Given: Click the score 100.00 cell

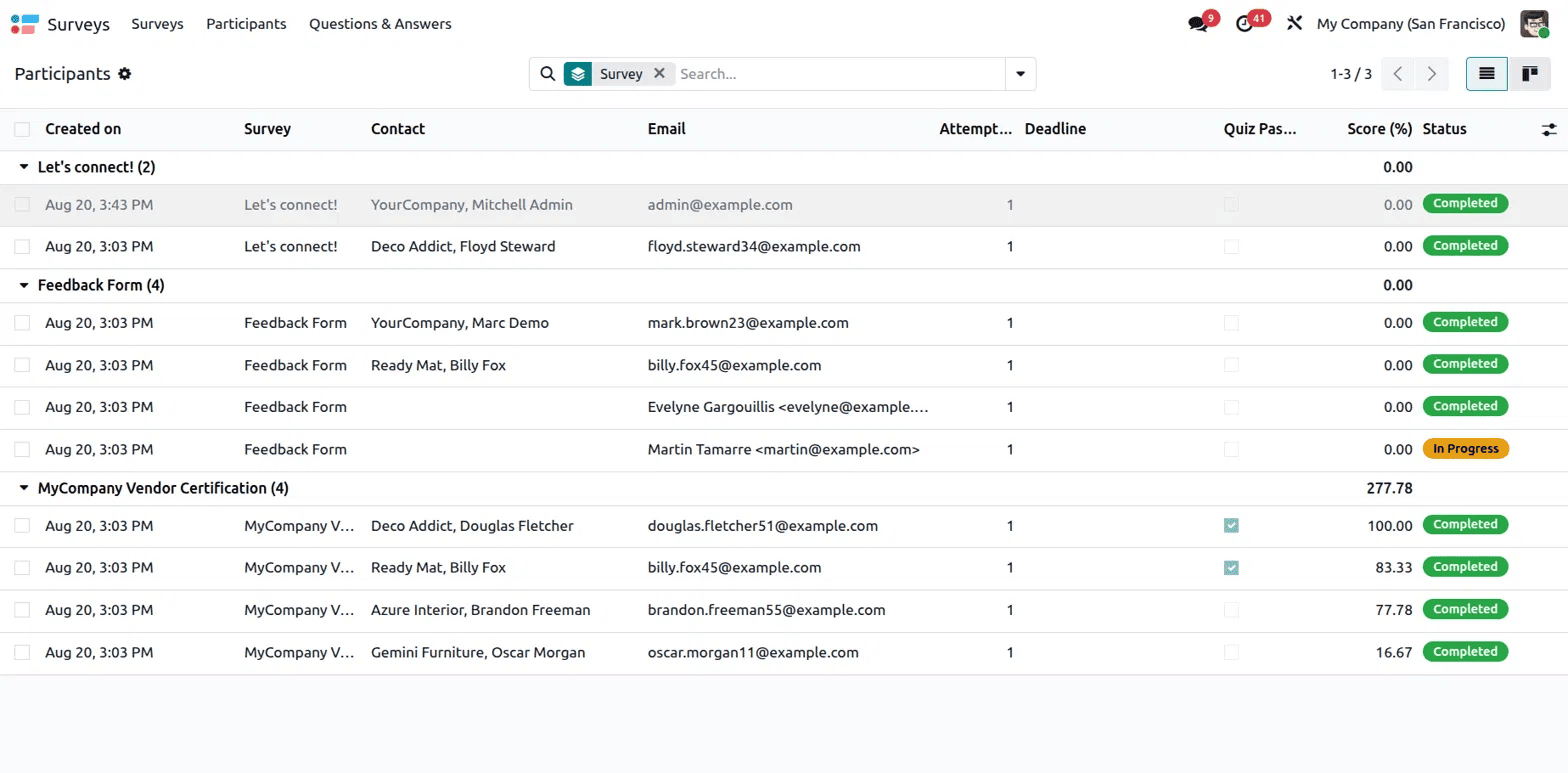Looking at the screenshot, I should (1390, 526).
